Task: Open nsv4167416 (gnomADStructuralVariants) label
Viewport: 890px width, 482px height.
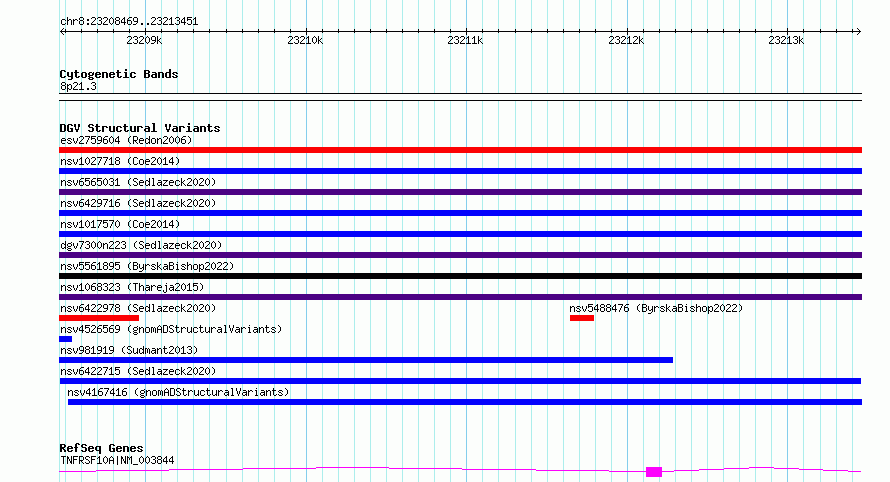Action: [178, 392]
